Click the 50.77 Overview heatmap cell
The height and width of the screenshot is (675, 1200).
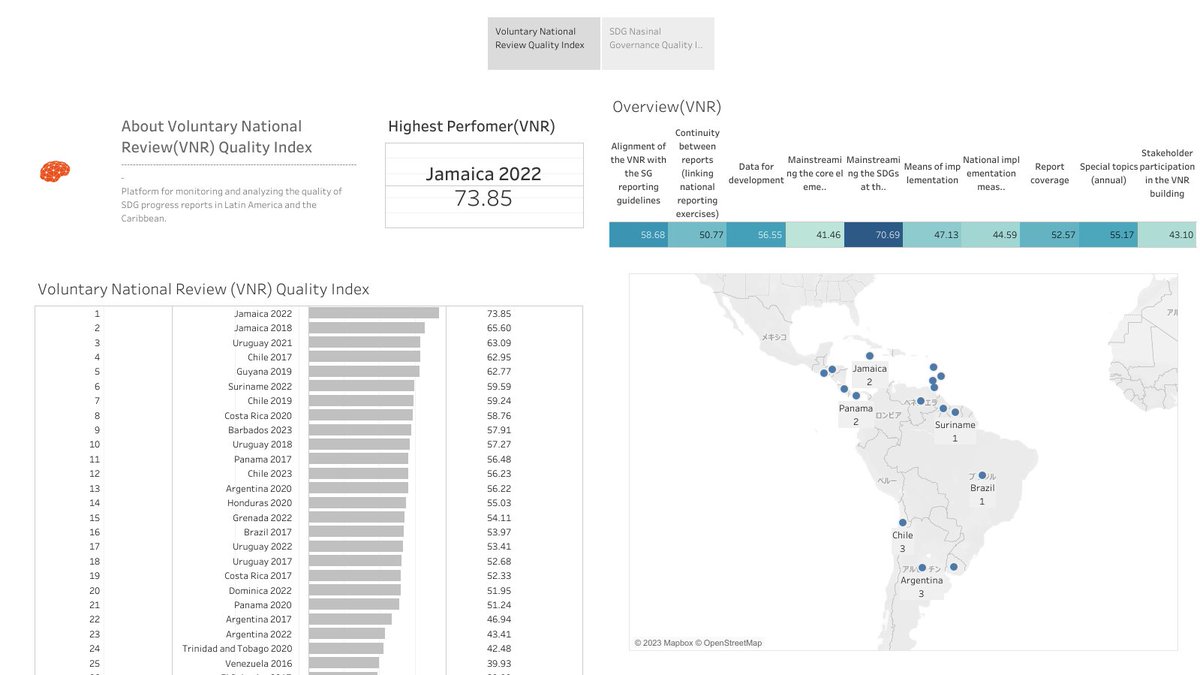697,235
